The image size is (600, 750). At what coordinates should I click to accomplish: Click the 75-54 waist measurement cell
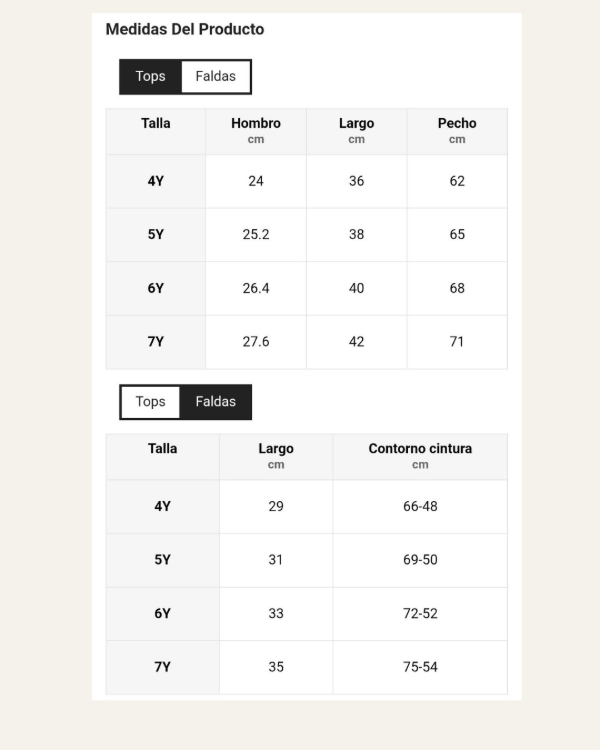[x=420, y=667]
